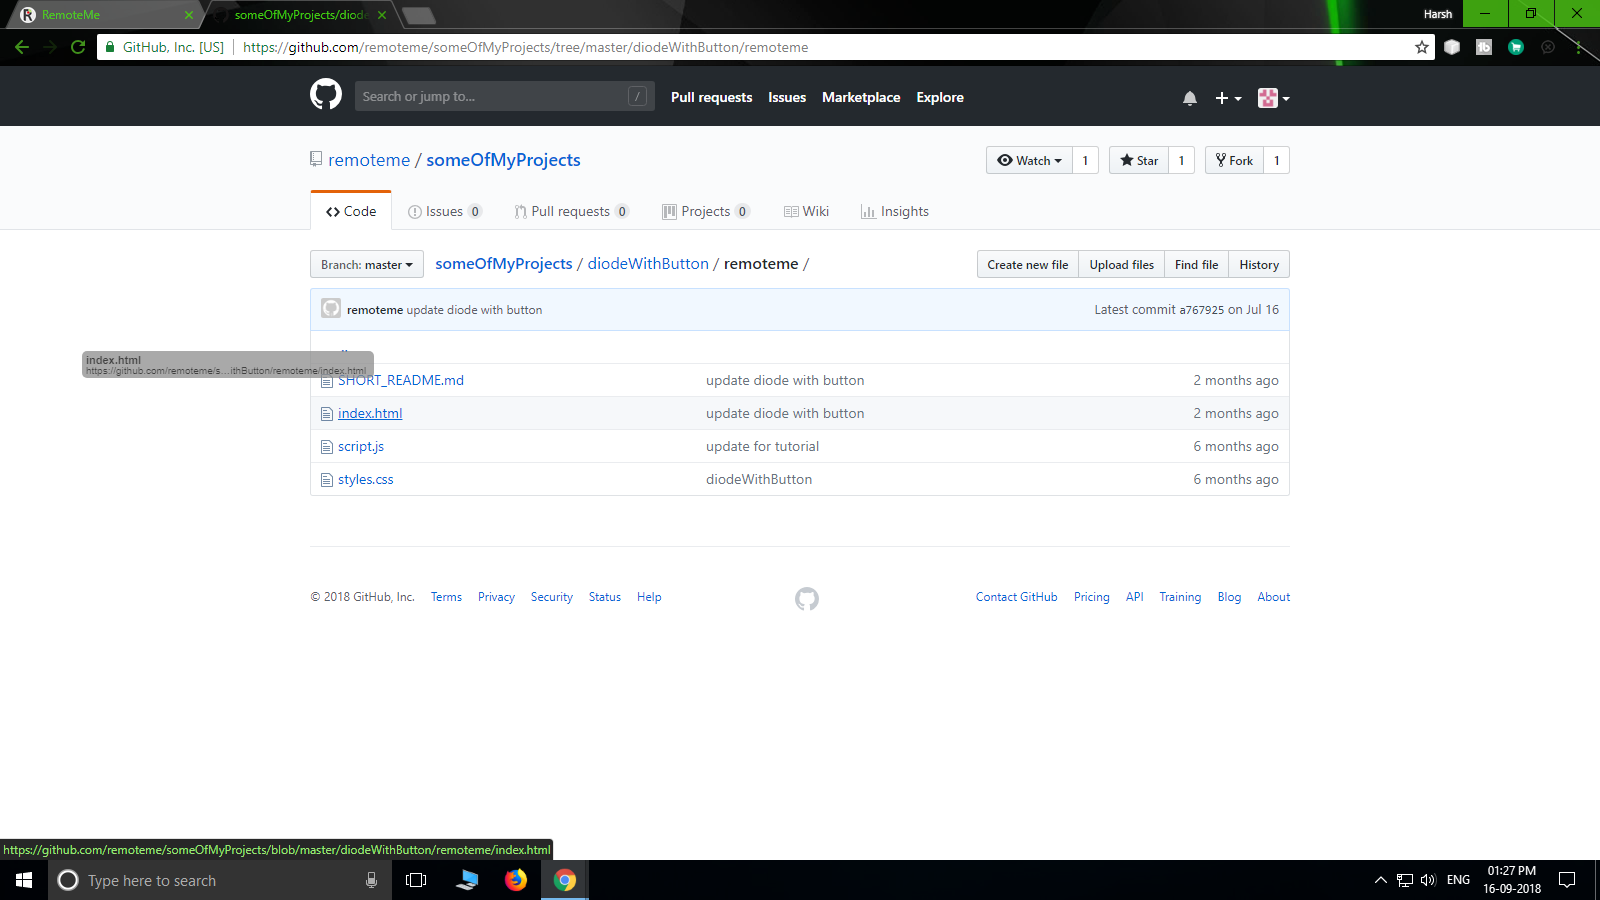Open Contact GitHub footer link
Screen dimensions: 1600x900
coord(1017,597)
